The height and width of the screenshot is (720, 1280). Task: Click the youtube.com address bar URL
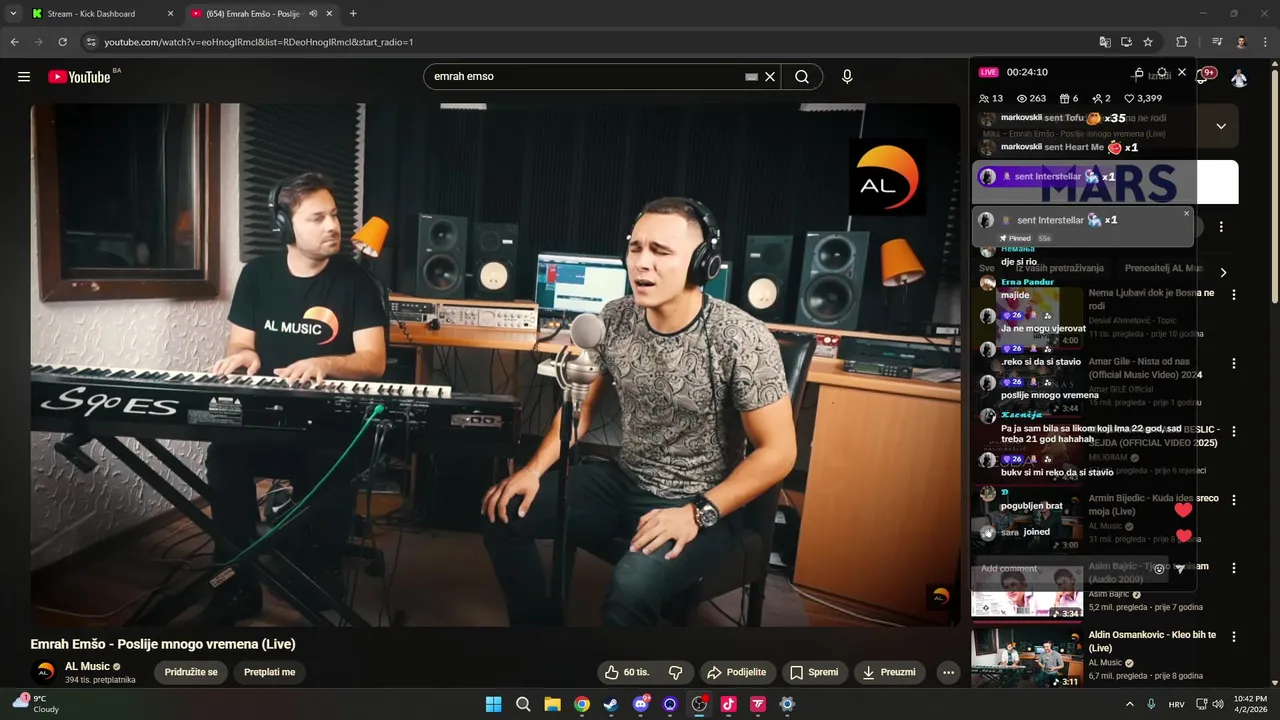click(259, 42)
